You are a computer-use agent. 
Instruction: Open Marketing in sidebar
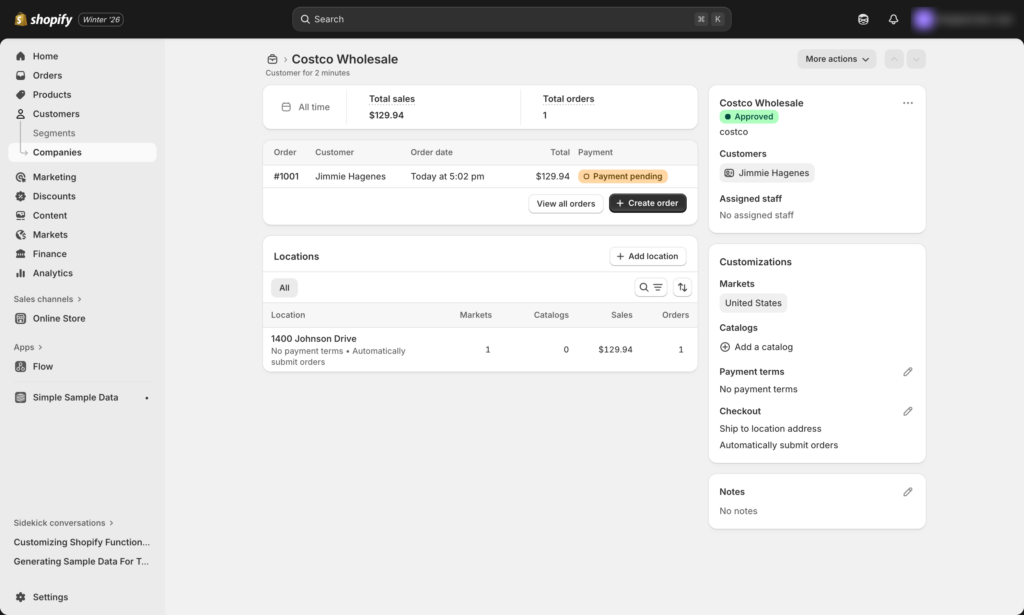point(82,177)
